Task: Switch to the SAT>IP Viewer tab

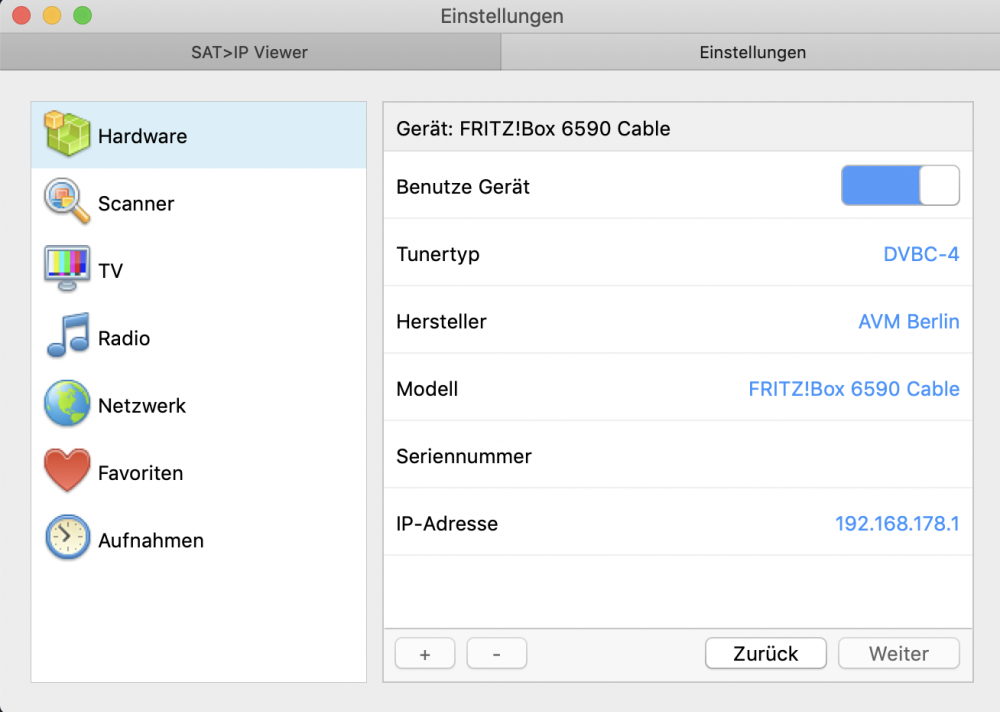Action: tap(250, 52)
